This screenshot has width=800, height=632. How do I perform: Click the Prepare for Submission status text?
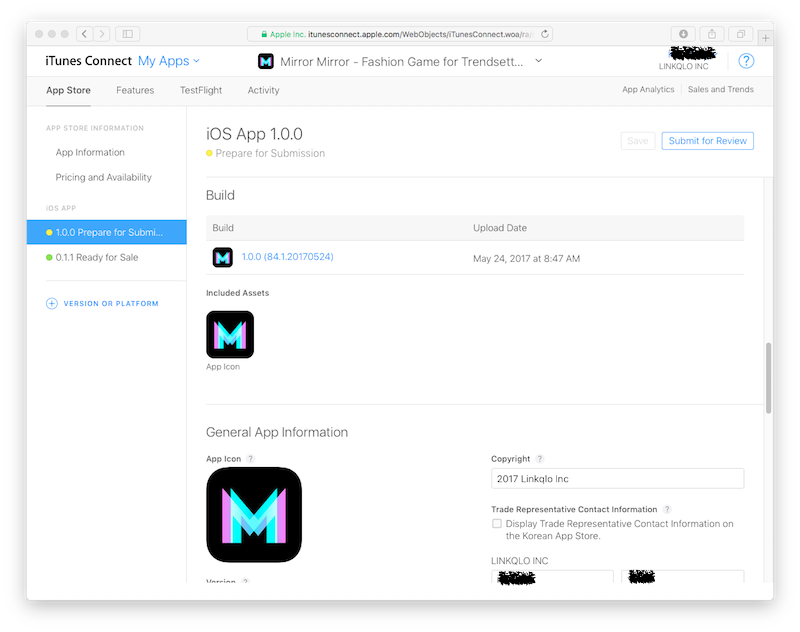270,153
